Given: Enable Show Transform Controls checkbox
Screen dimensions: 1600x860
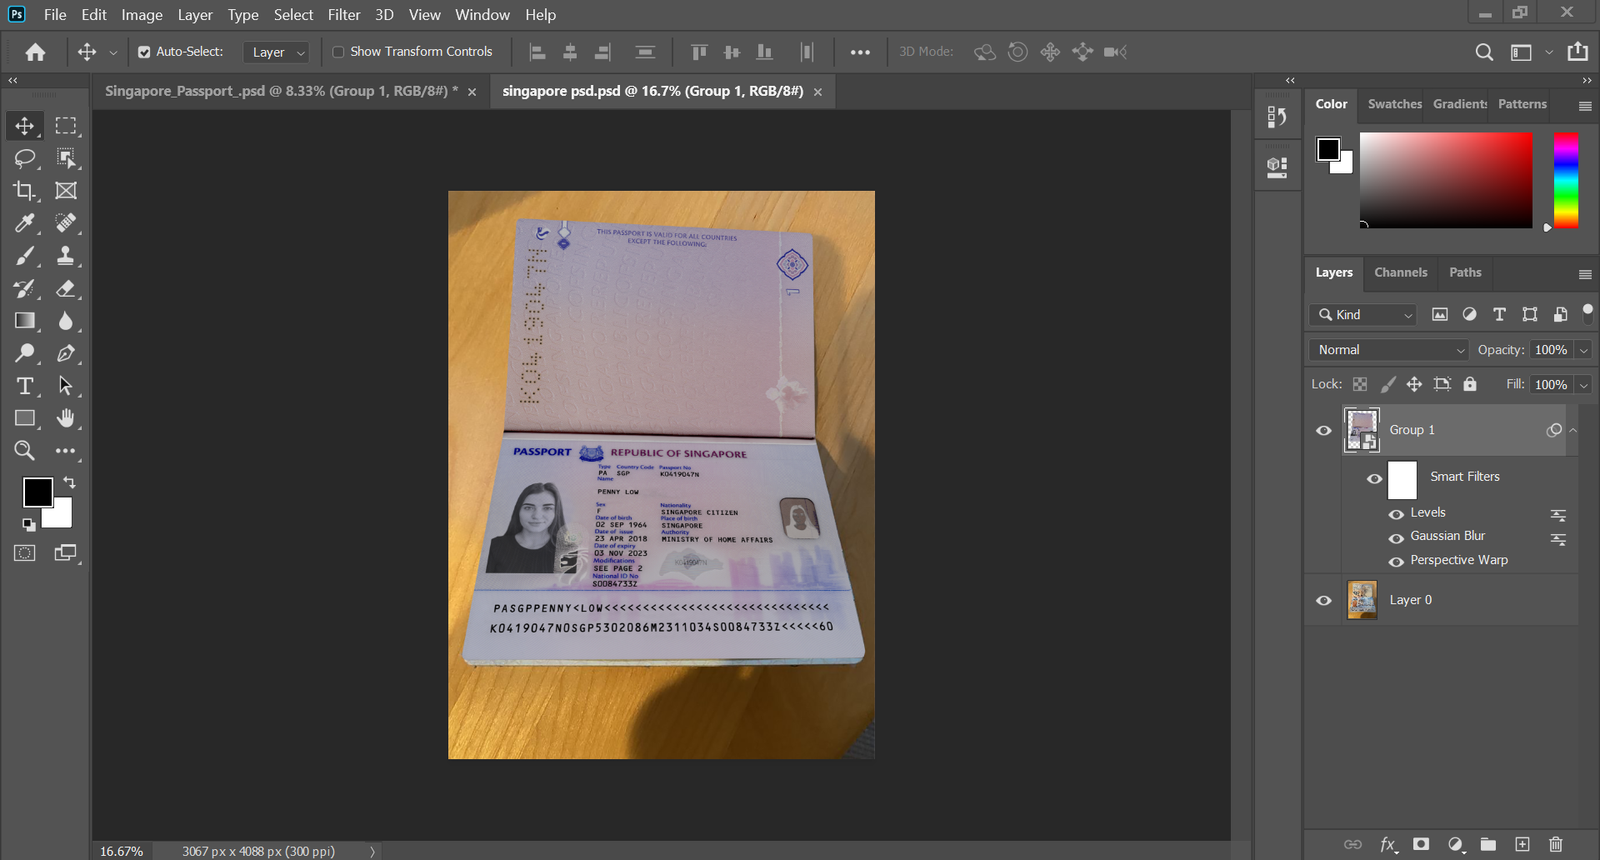Looking at the screenshot, I should tap(338, 52).
